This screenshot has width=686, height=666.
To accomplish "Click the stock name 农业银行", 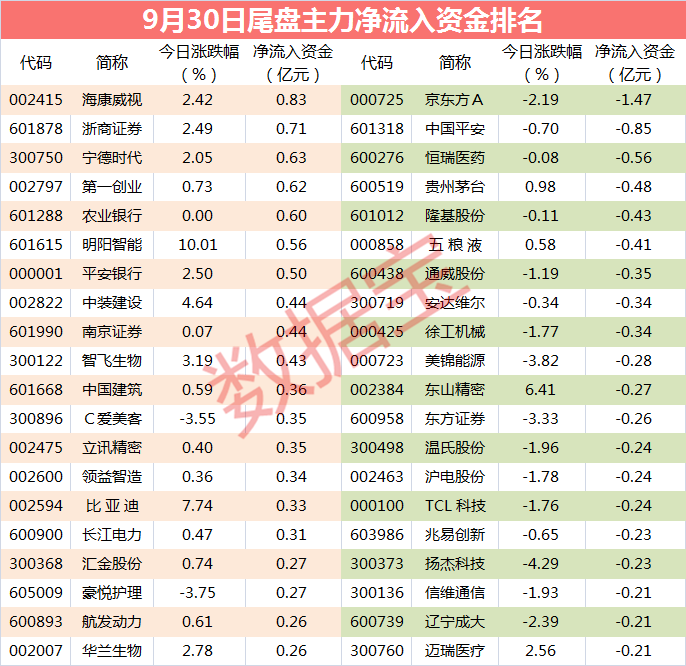I will (112, 216).
